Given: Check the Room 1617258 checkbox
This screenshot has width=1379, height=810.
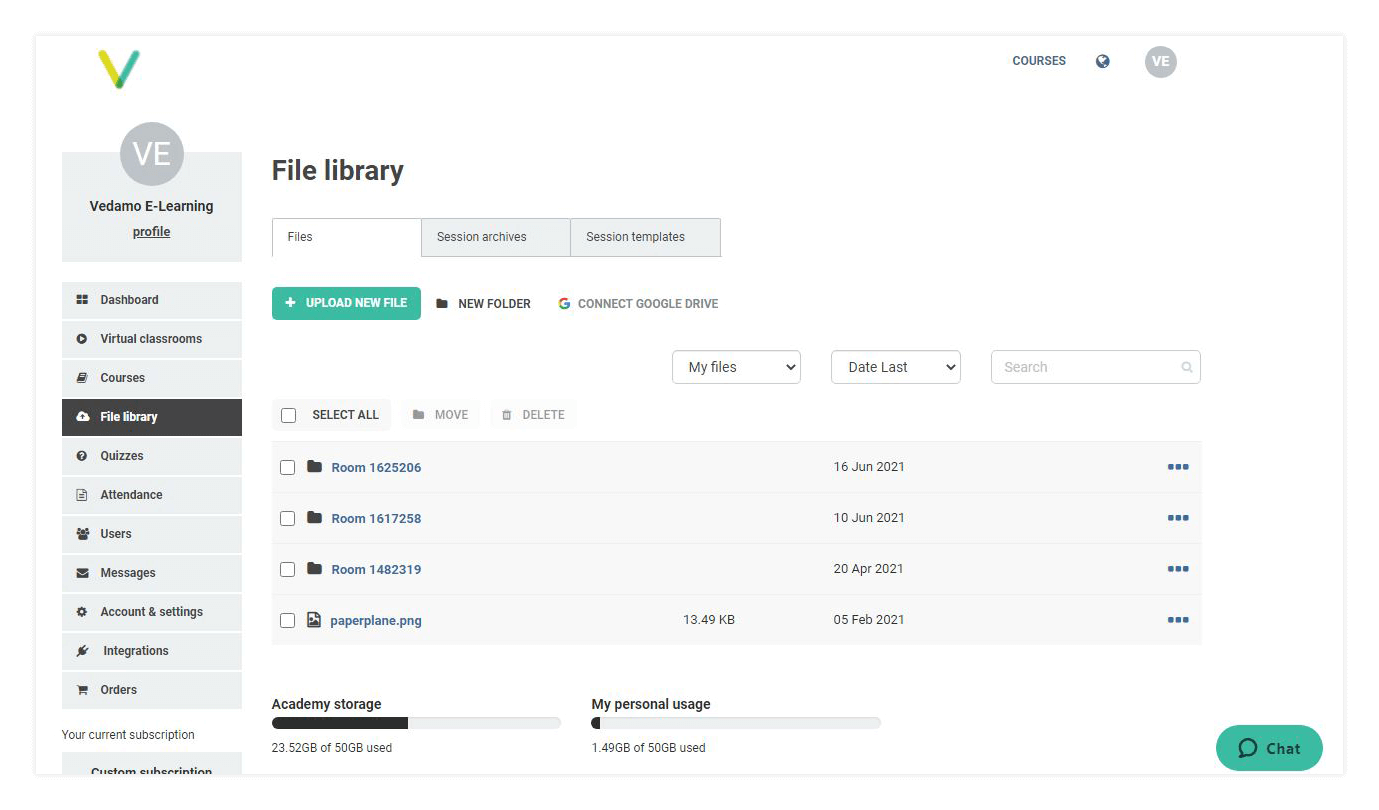Looking at the screenshot, I should pyautogui.click(x=287, y=518).
